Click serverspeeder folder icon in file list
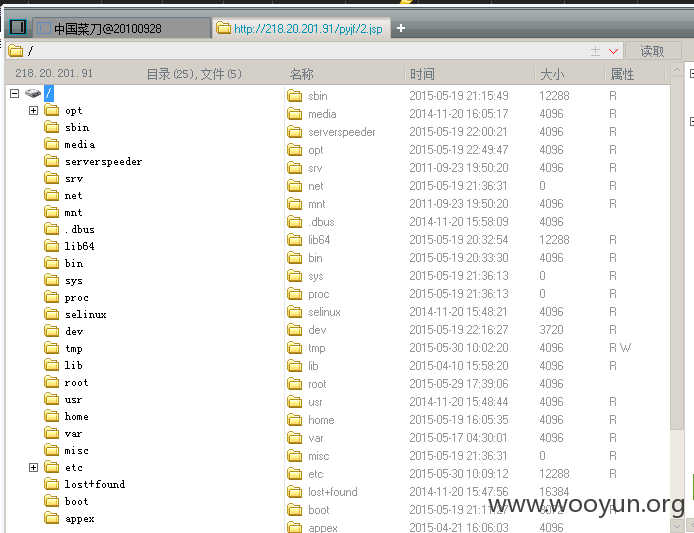This screenshot has height=533, width=694. 295,132
